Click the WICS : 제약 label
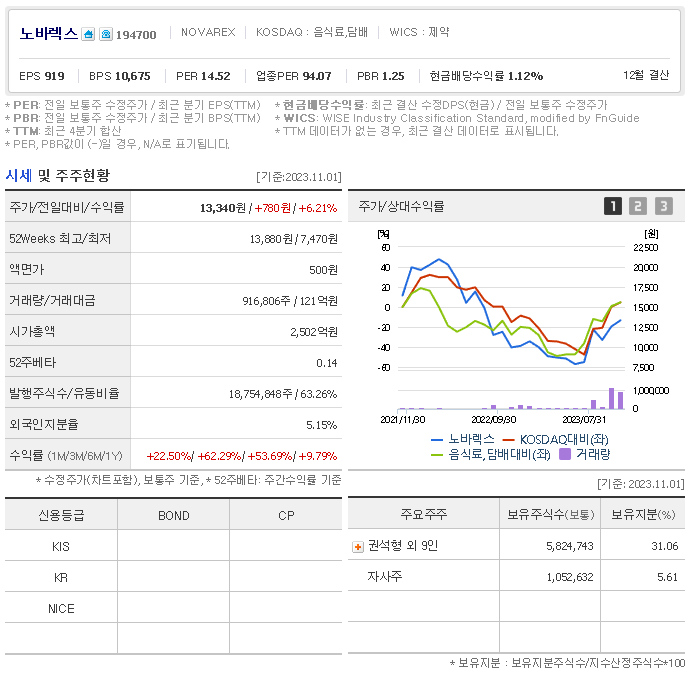The image size is (694, 678). click(x=419, y=32)
